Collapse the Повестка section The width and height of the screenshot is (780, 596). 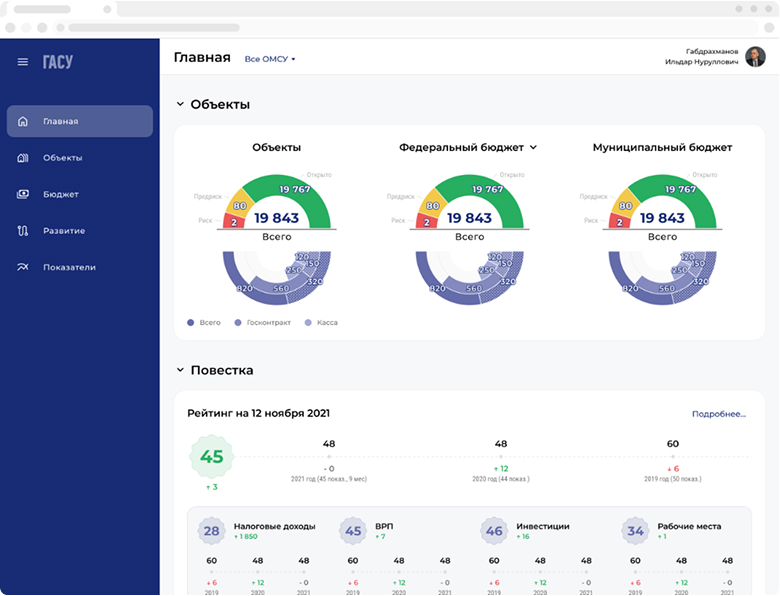click(180, 370)
